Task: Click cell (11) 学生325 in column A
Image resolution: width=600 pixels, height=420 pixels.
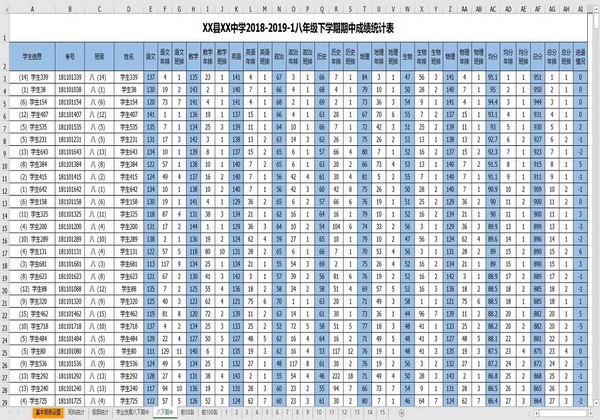Action: (x=32, y=214)
